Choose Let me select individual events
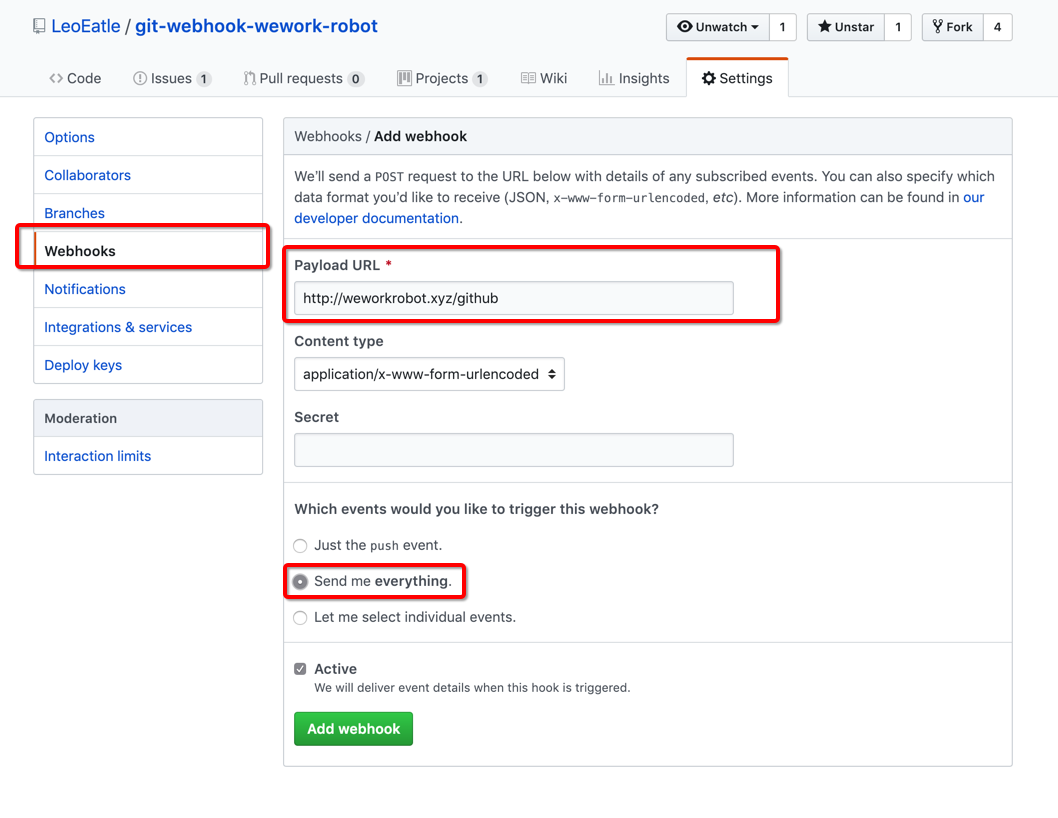 (300, 618)
